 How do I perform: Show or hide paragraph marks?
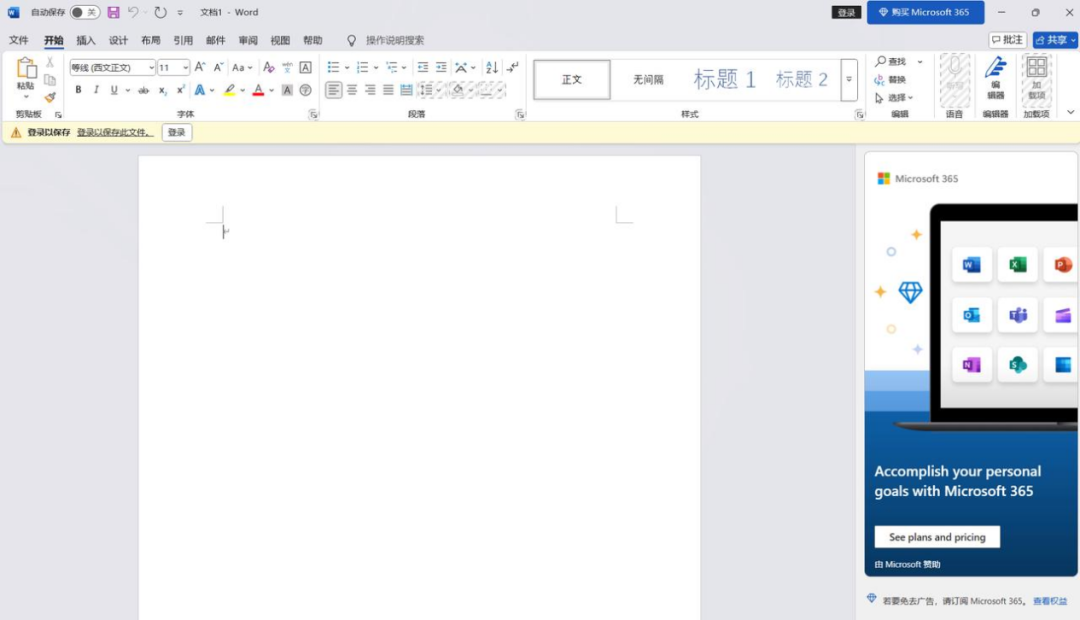(512, 67)
